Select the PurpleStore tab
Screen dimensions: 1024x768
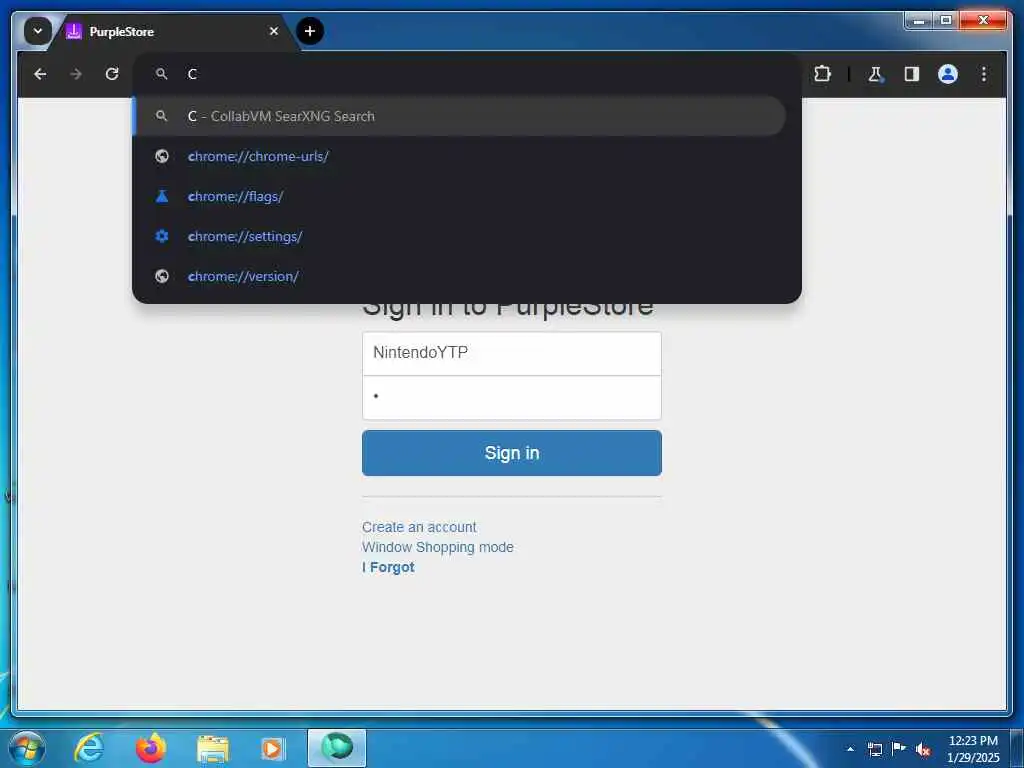[173, 31]
